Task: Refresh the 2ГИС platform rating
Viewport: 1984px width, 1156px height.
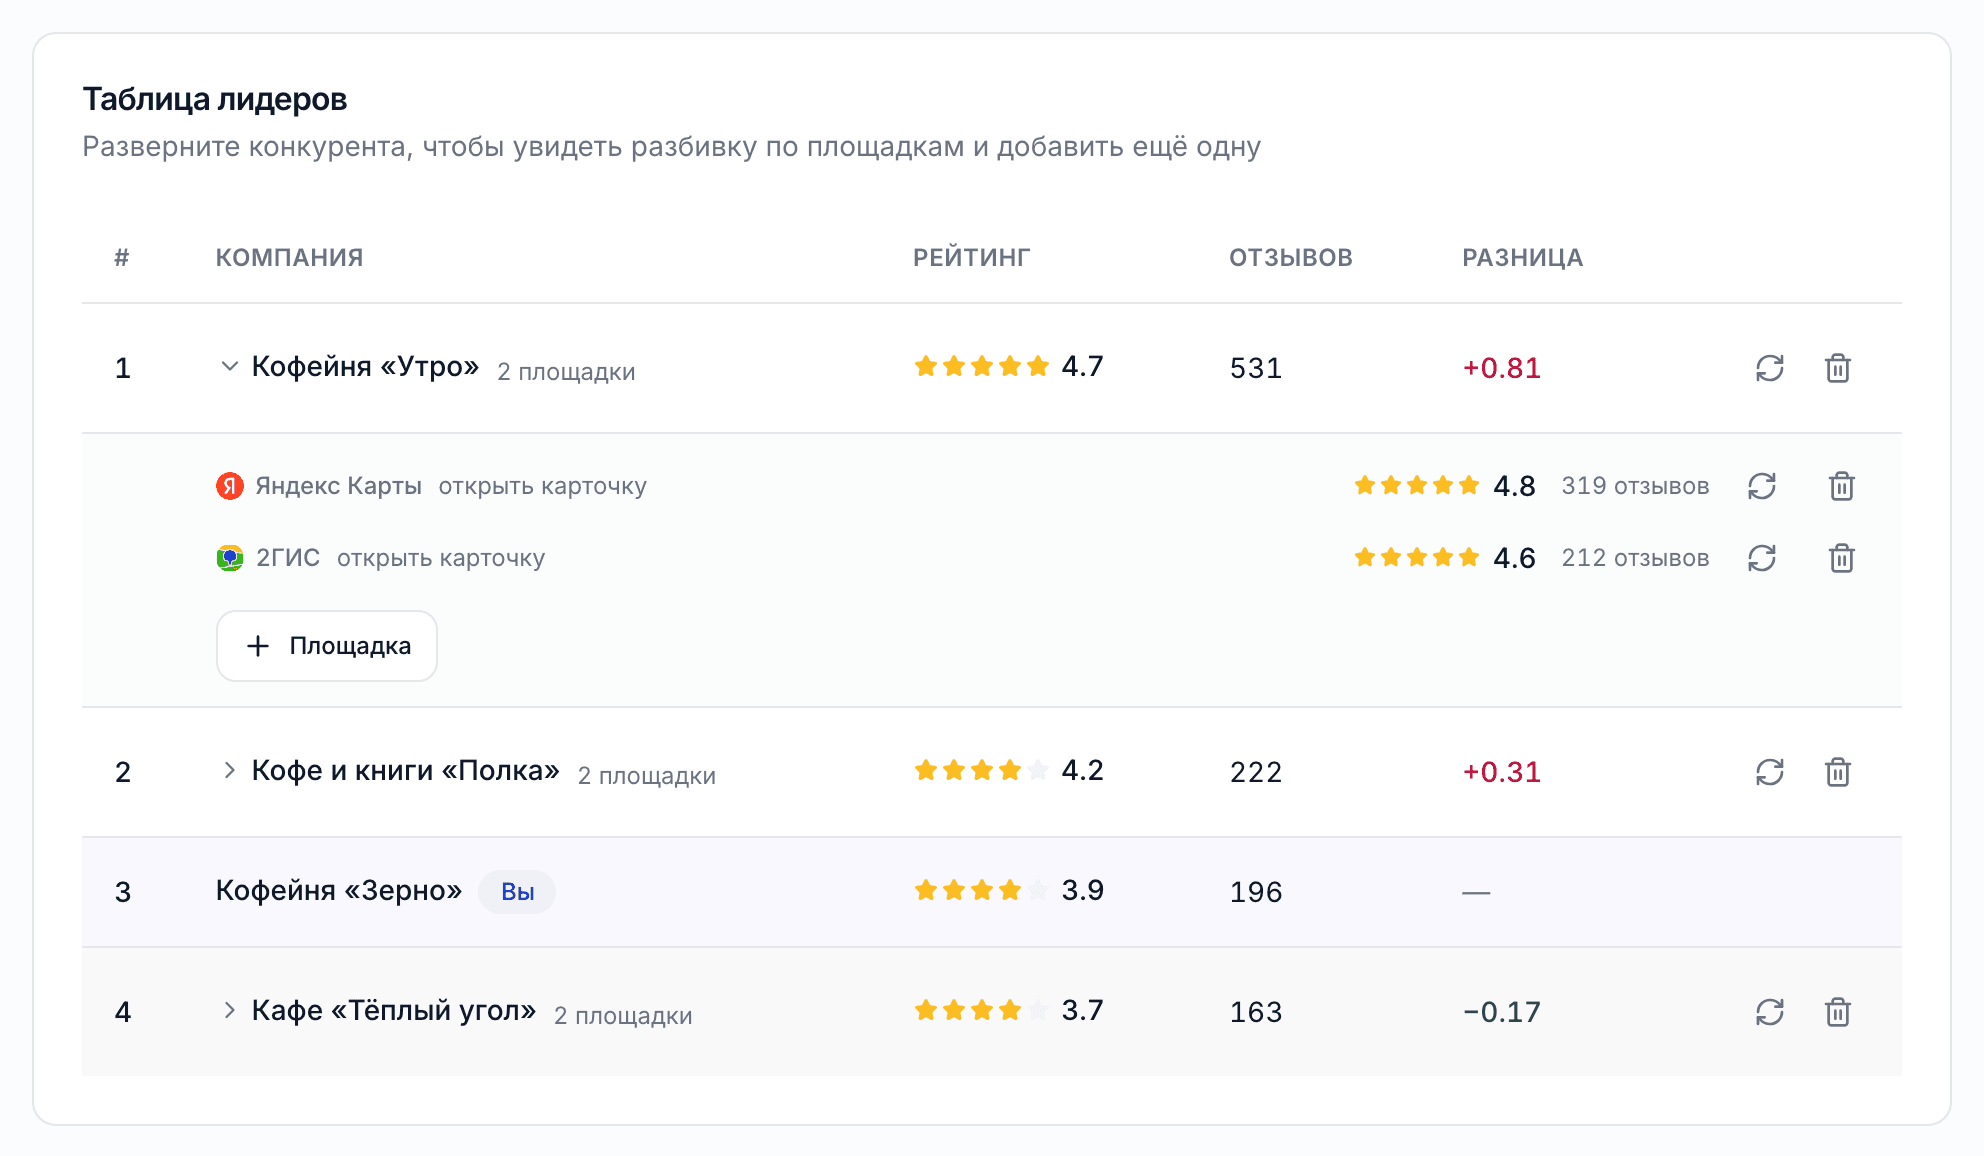Action: (1762, 558)
